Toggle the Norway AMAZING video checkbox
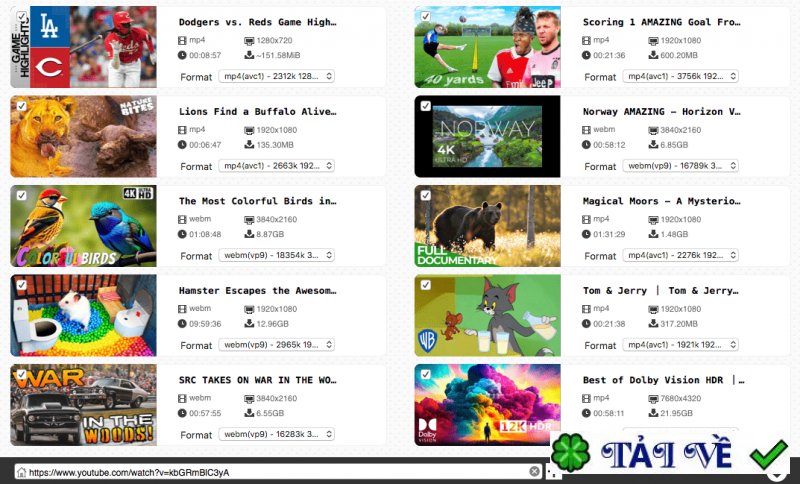800x484 pixels. tap(426, 106)
